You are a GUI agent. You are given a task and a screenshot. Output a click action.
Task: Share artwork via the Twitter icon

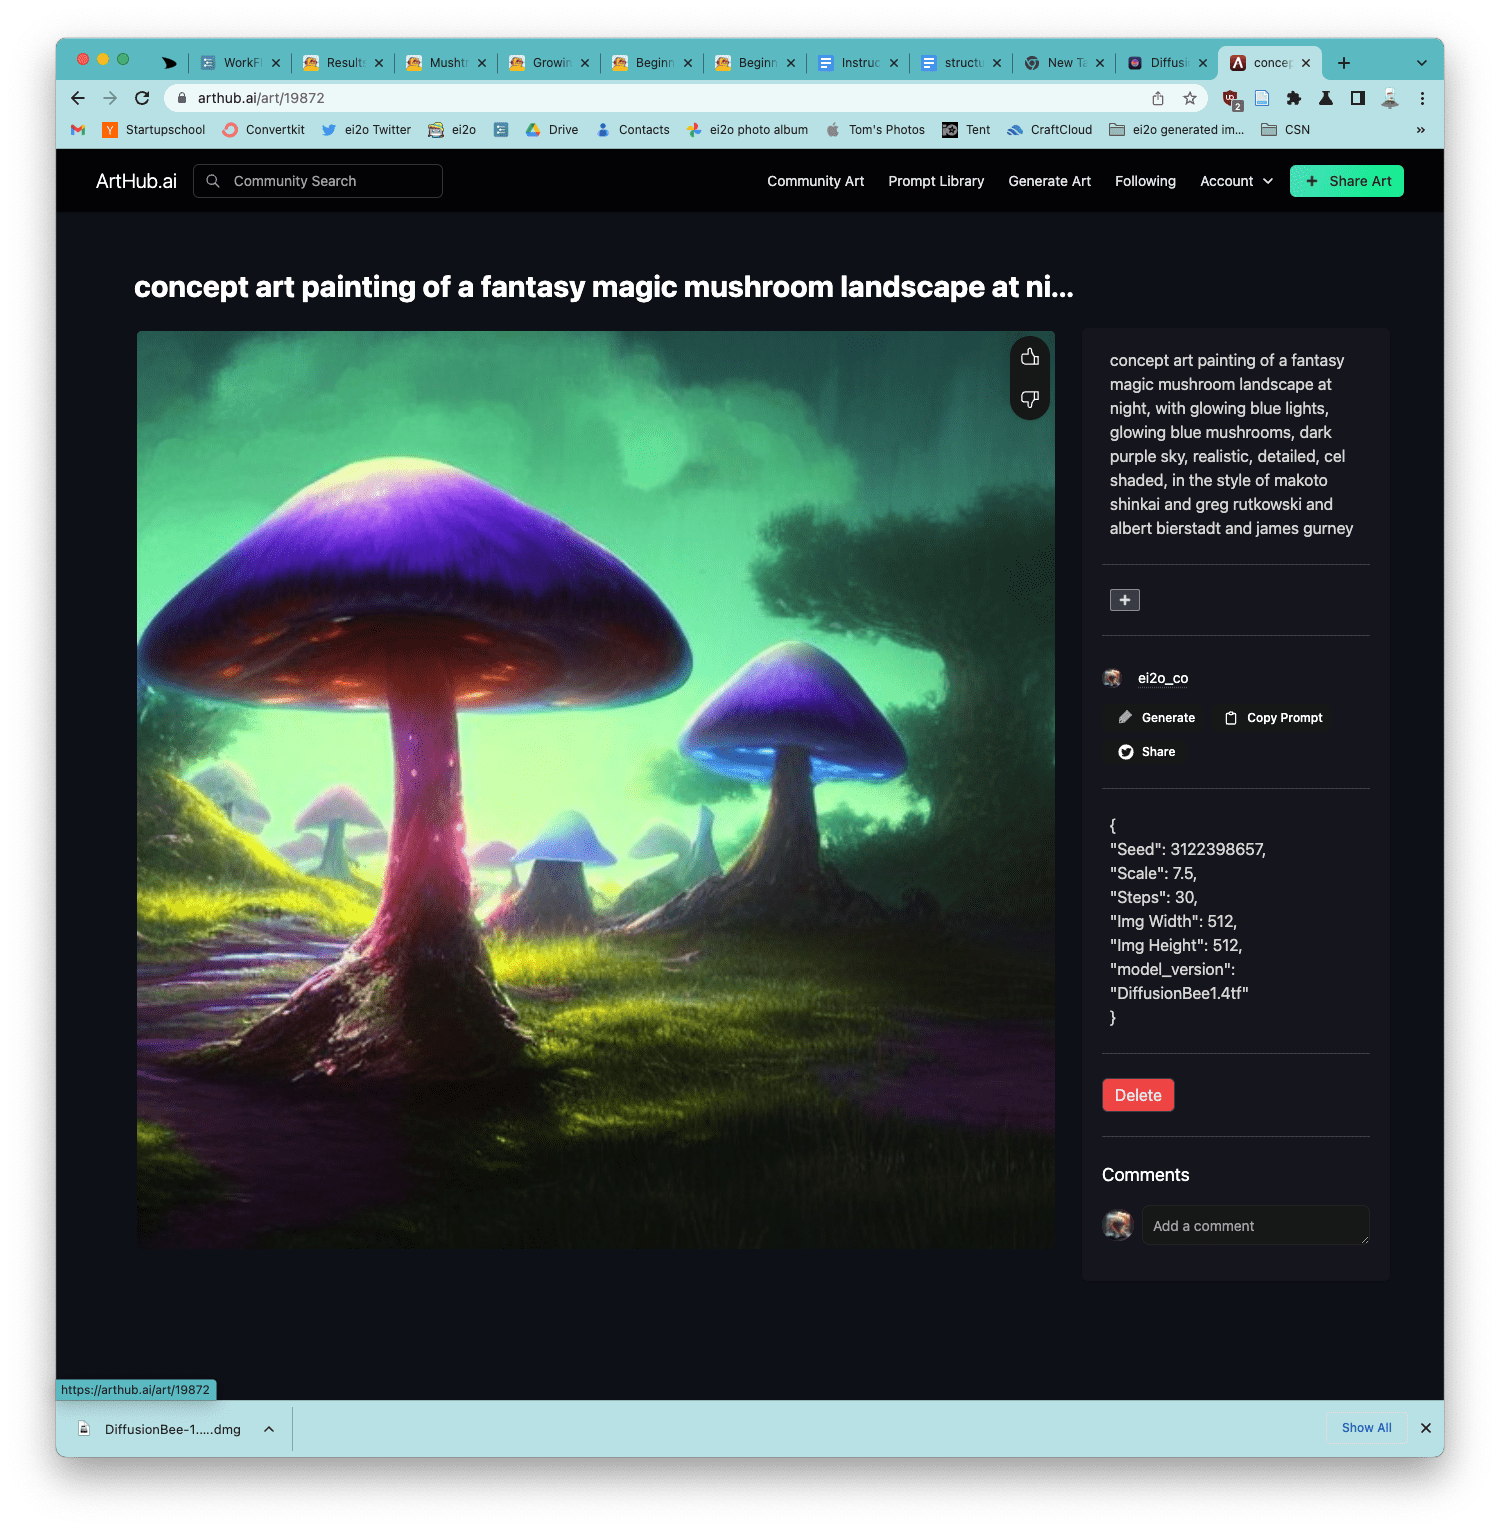(1126, 751)
